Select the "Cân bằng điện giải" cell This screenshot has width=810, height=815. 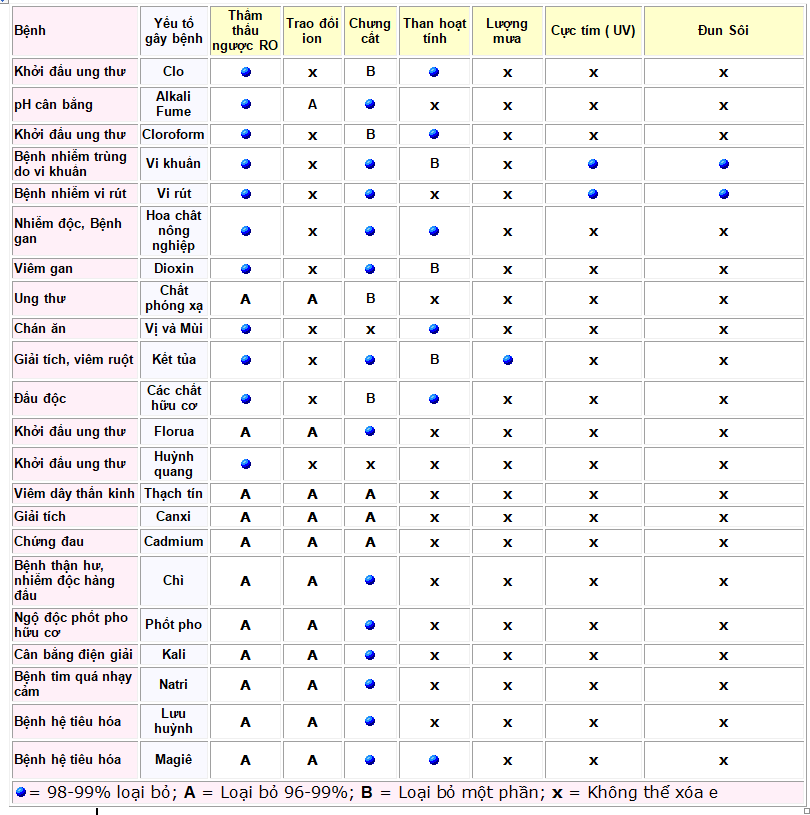tap(75, 654)
